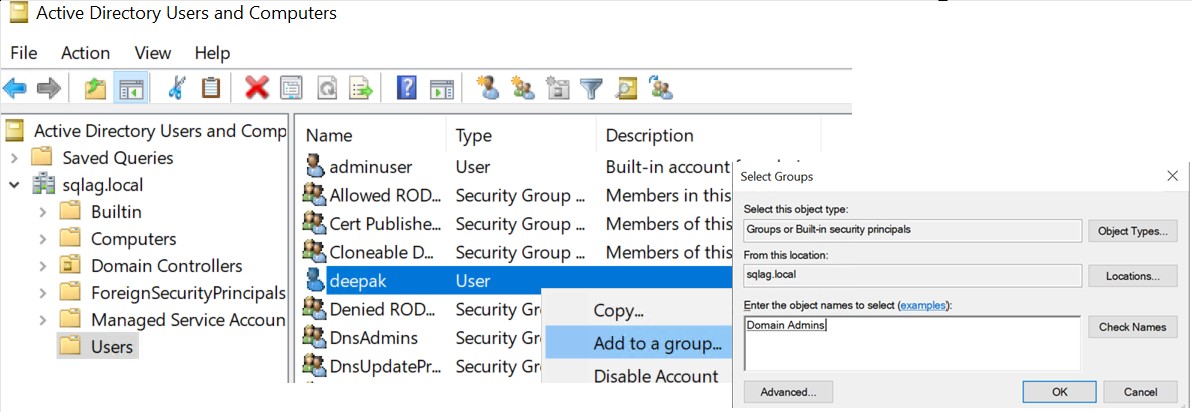Choose Disable Account from context menu
This screenshot has height=412, width=1192.
pyautogui.click(x=639, y=376)
